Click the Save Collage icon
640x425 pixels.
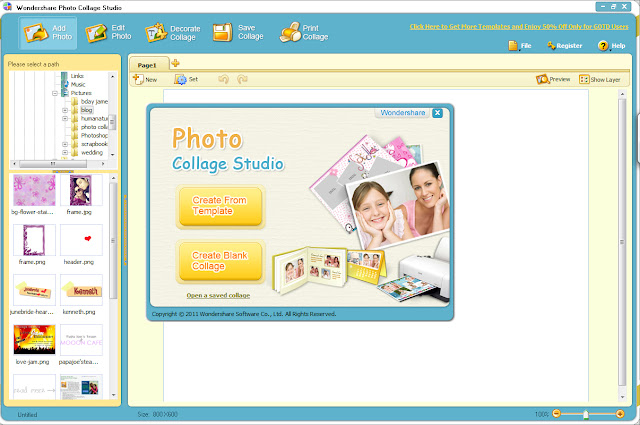pyautogui.click(x=222, y=32)
